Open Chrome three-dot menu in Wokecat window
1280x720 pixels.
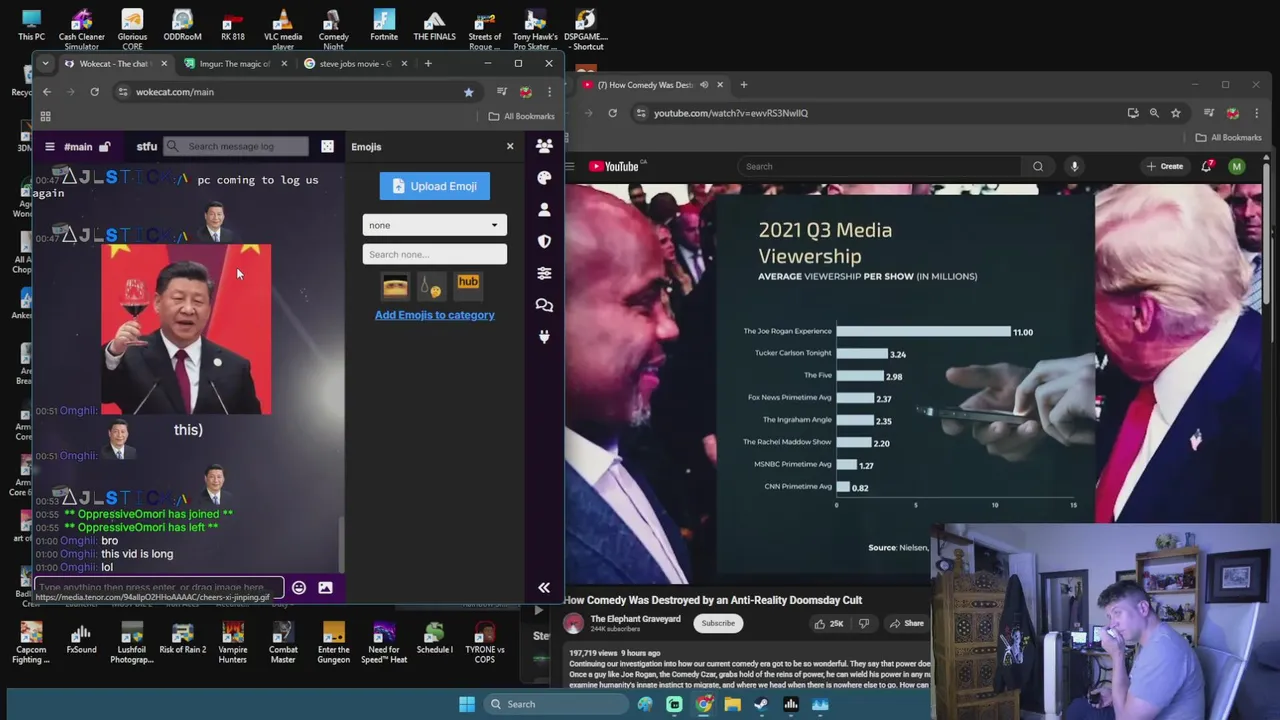(x=549, y=92)
